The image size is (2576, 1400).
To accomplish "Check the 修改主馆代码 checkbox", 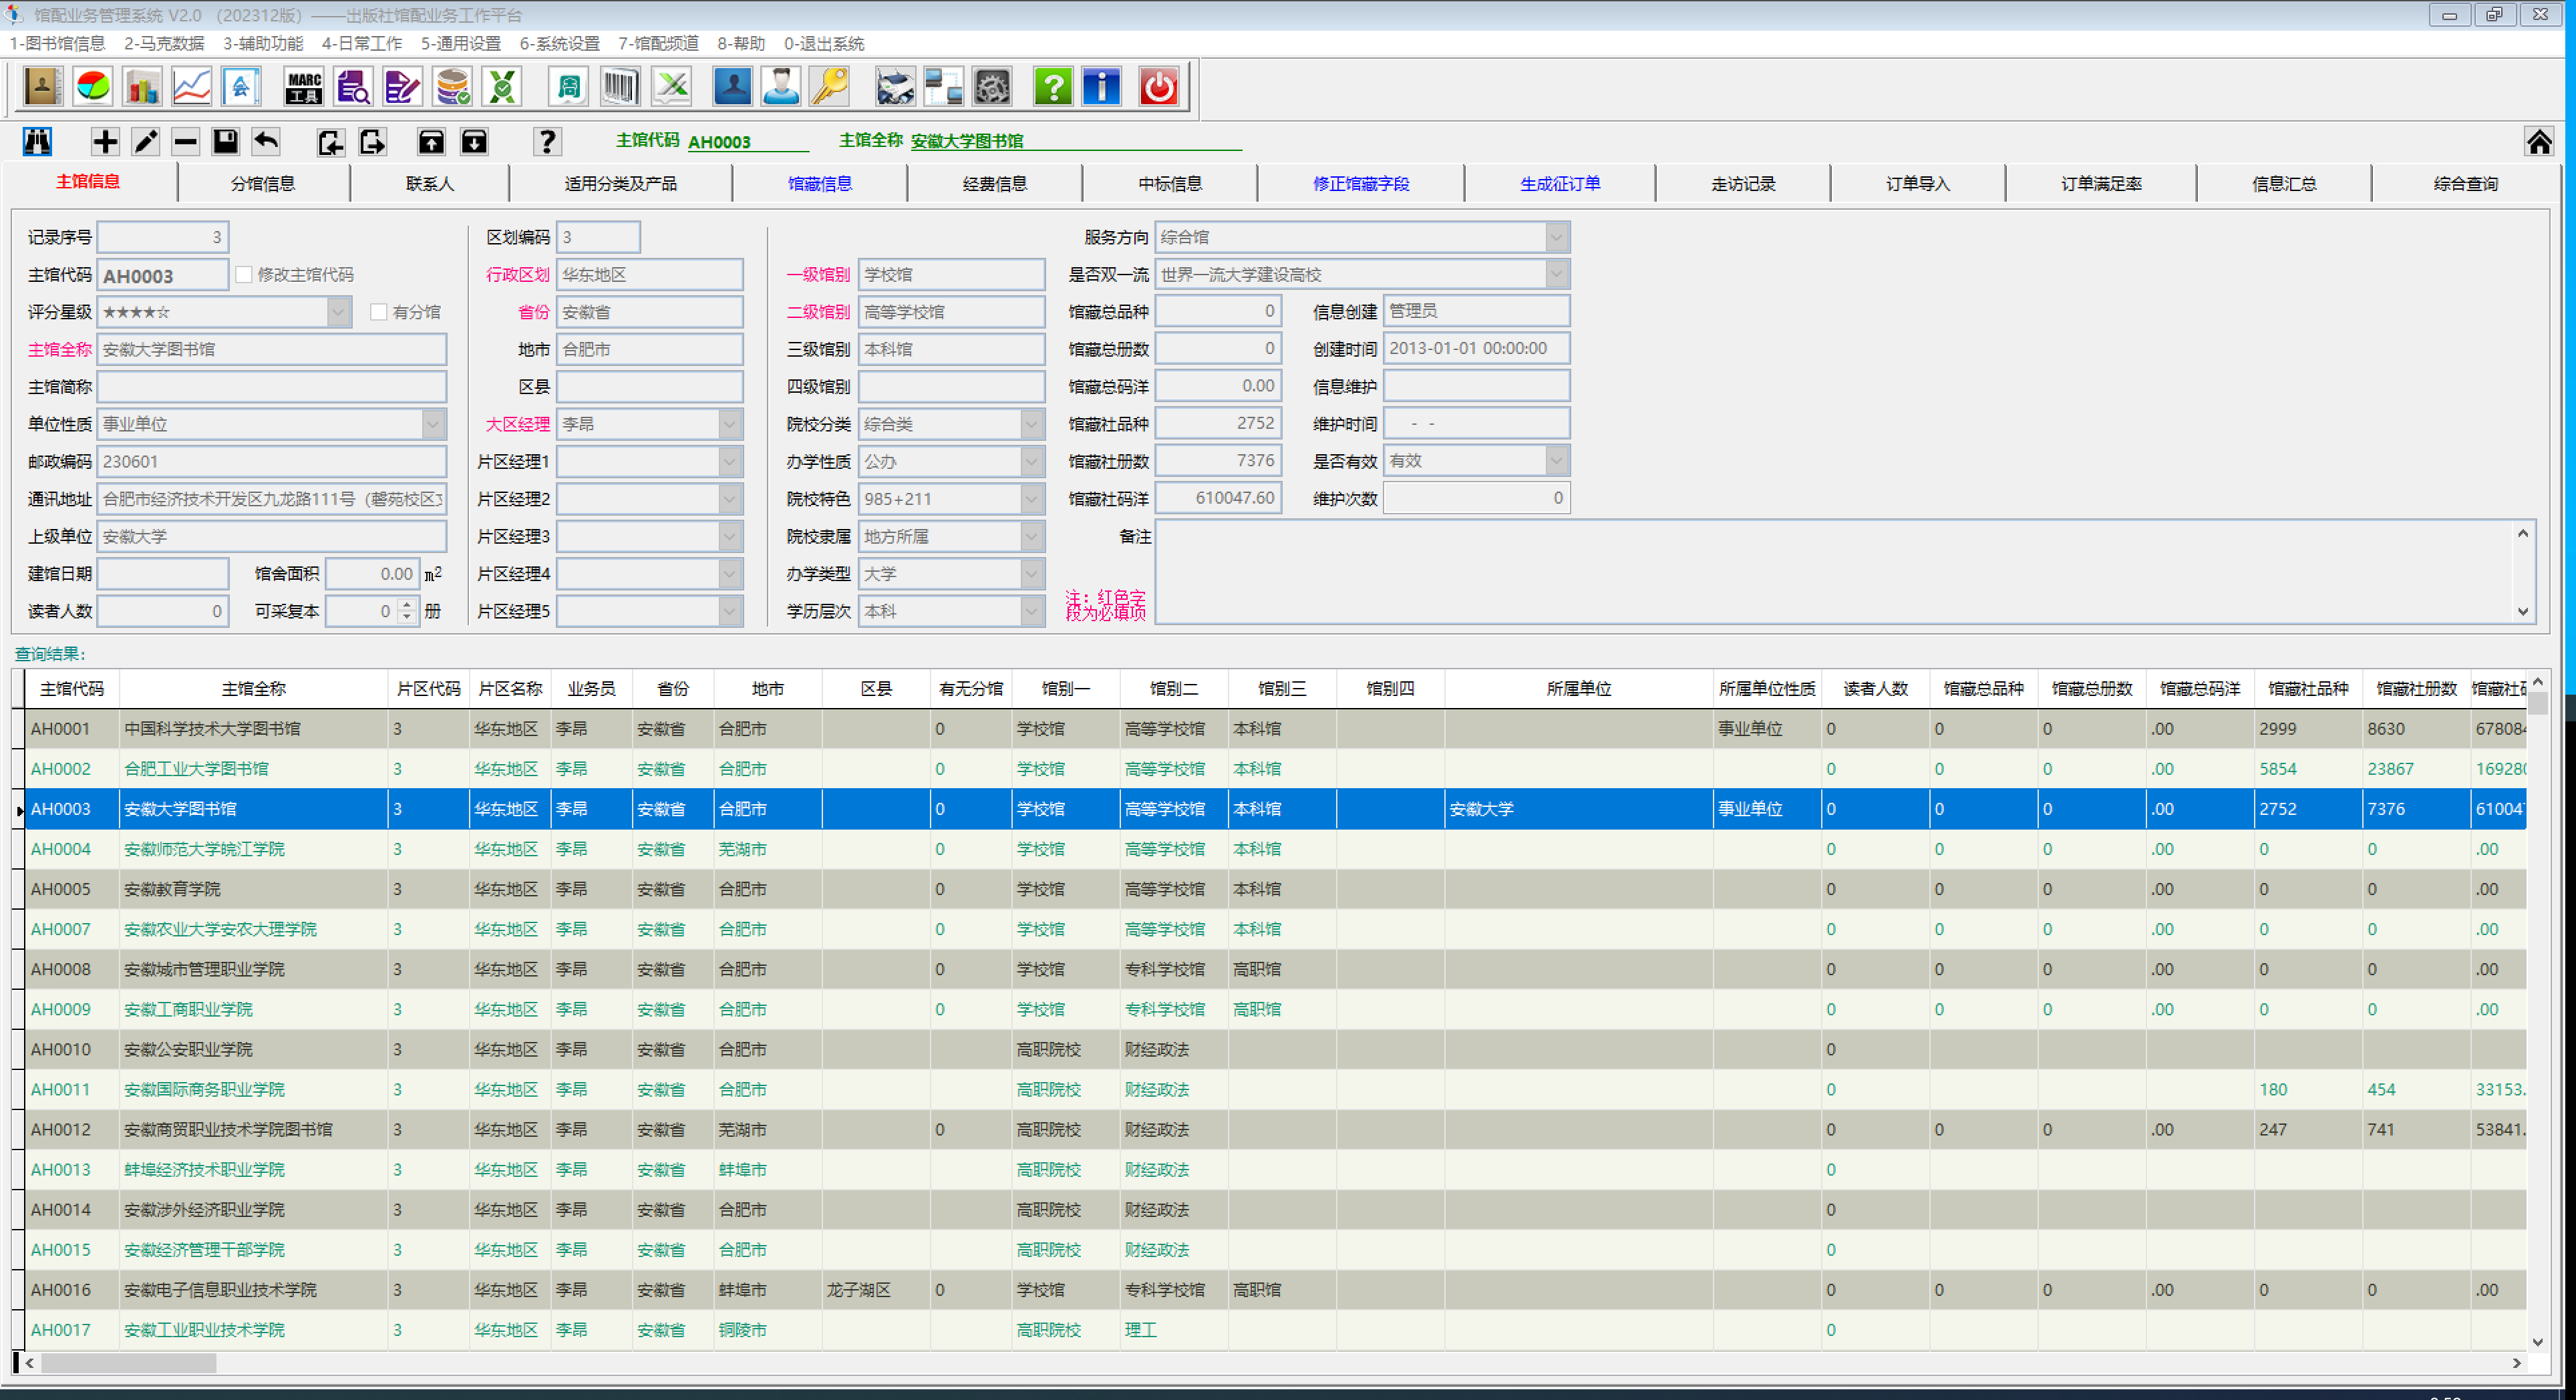I will pos(244,274).
